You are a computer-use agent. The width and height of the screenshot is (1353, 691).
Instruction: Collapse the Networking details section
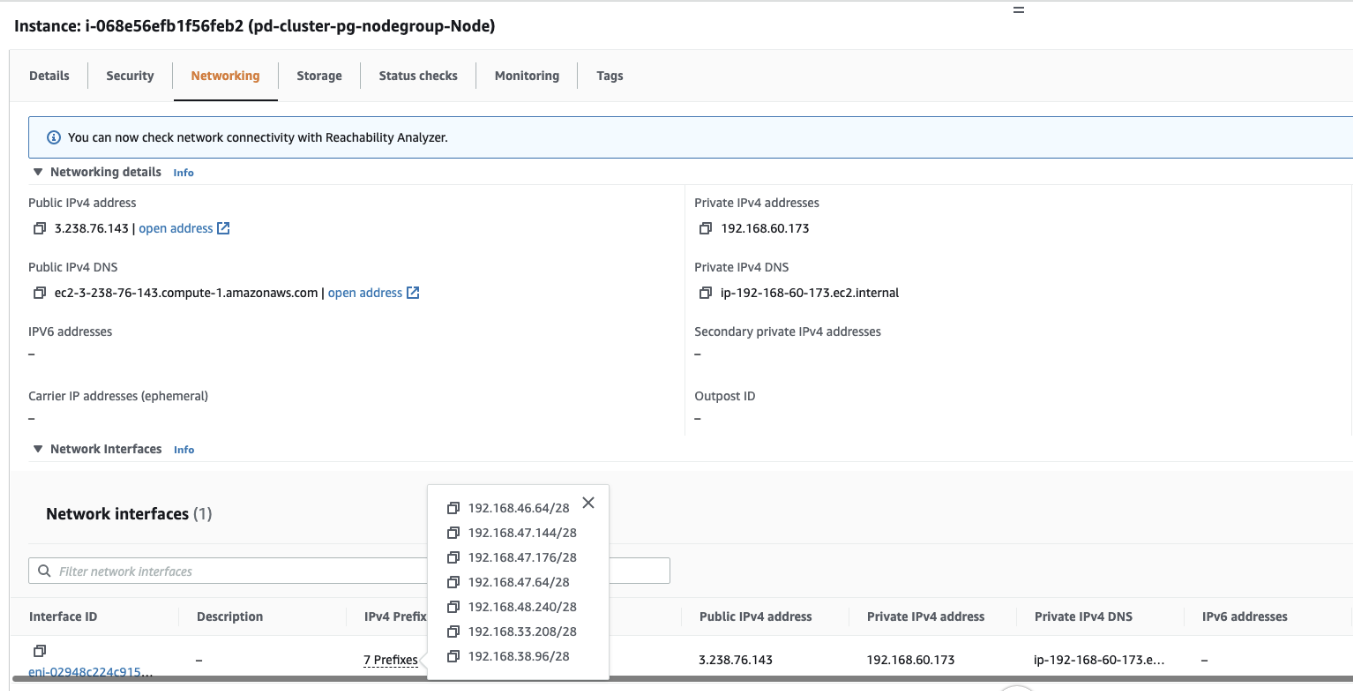click(38, 172)
